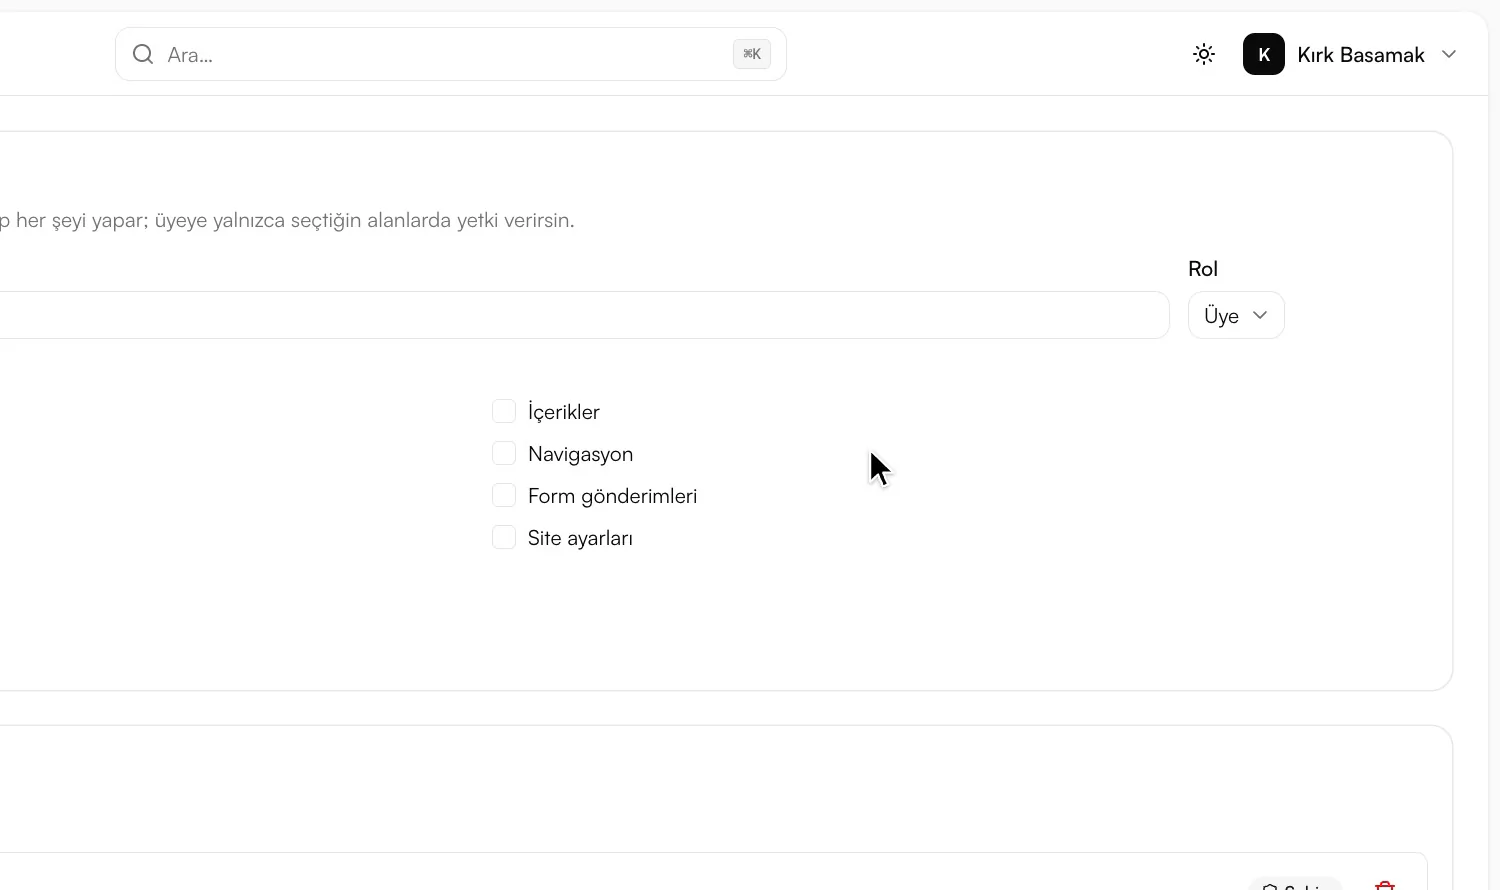Focus the Ara... search field
The width and height of the screenshot is (1500, 890).
450,54
